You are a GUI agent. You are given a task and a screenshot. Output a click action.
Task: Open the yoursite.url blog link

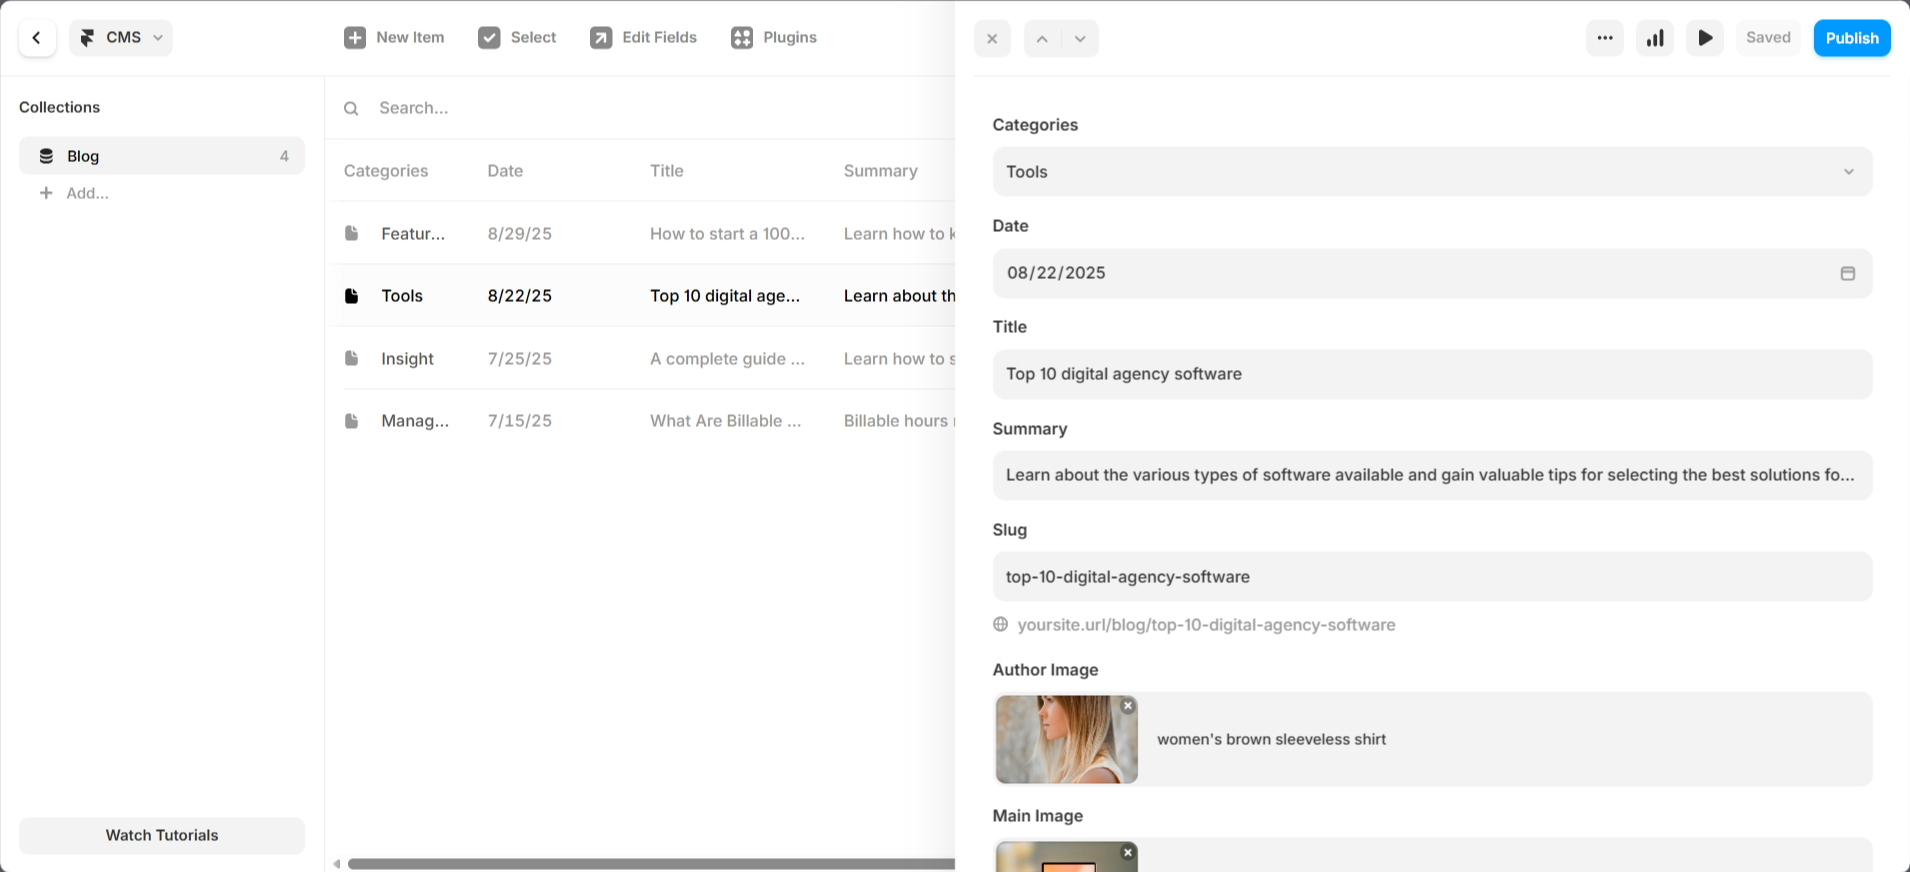(x=1206, y=625)
